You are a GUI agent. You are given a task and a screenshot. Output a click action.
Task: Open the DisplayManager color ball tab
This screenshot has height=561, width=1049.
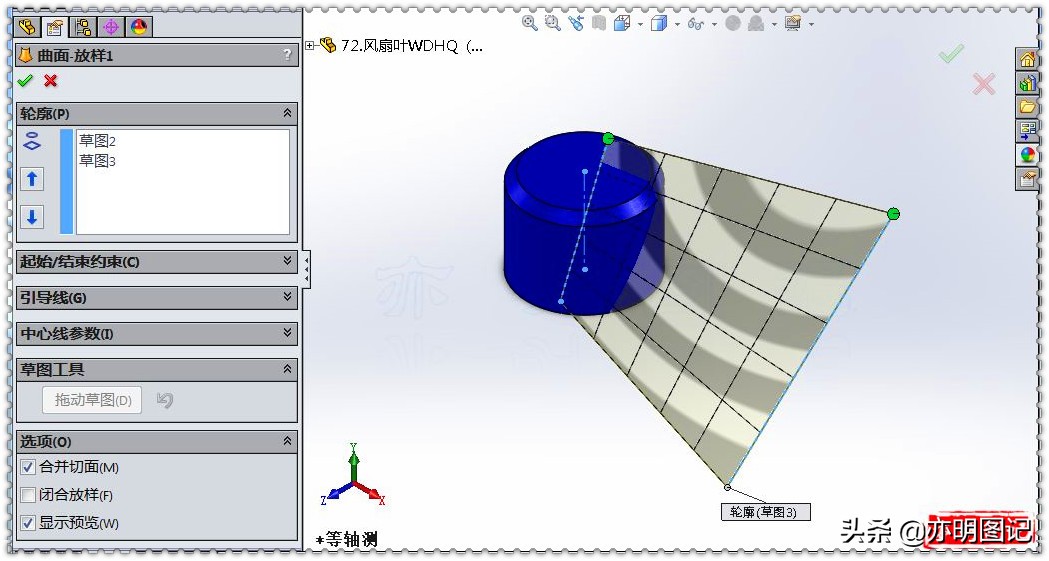(139, 27)
